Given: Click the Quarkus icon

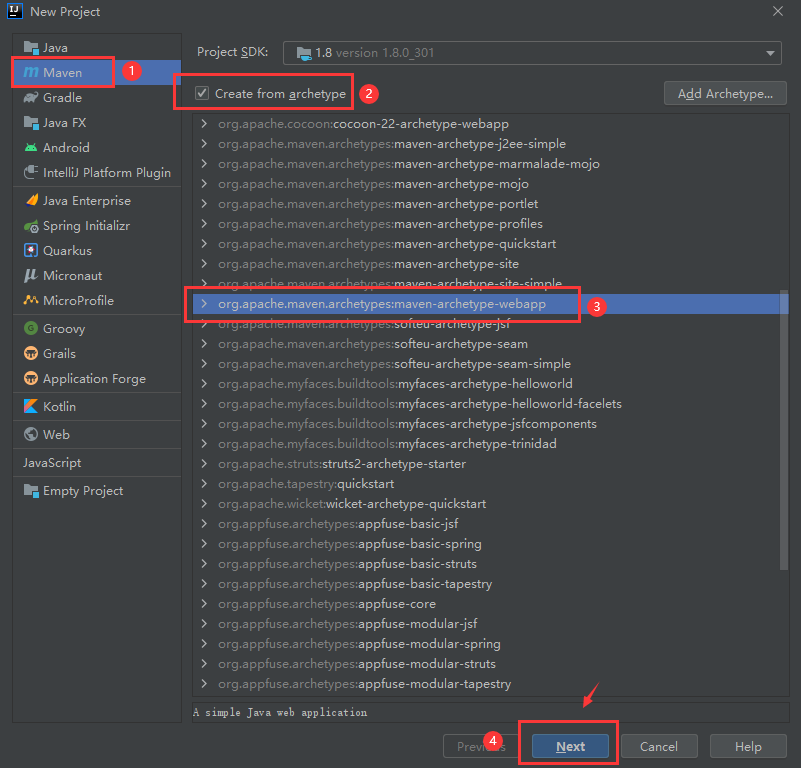Looking at the screenshot, I should [x=31, y=250].
